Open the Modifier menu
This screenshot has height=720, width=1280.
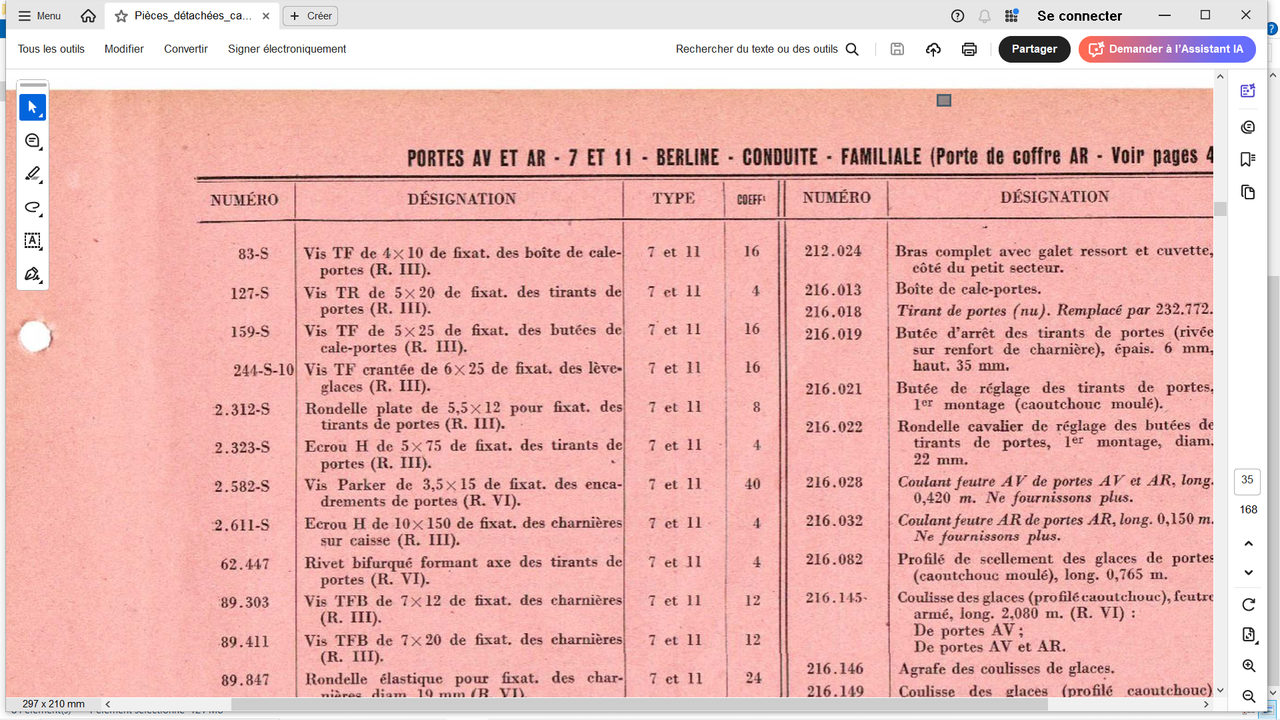click(x=124, y=49)
